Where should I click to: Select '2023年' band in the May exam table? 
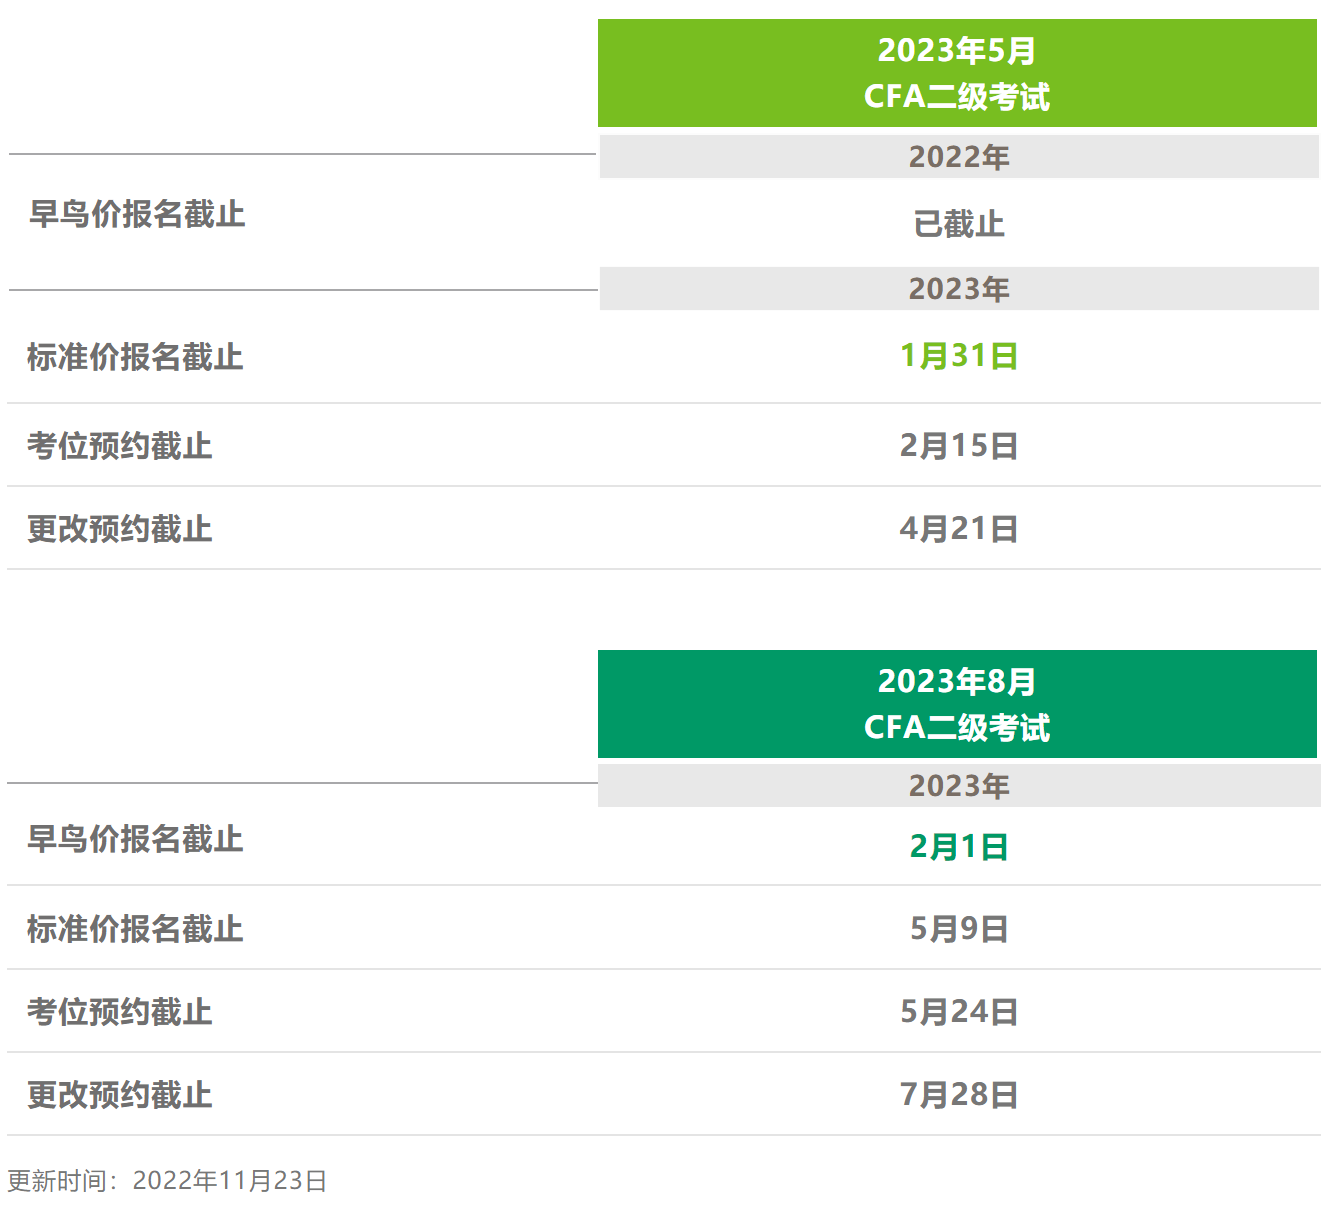[959, 289]
